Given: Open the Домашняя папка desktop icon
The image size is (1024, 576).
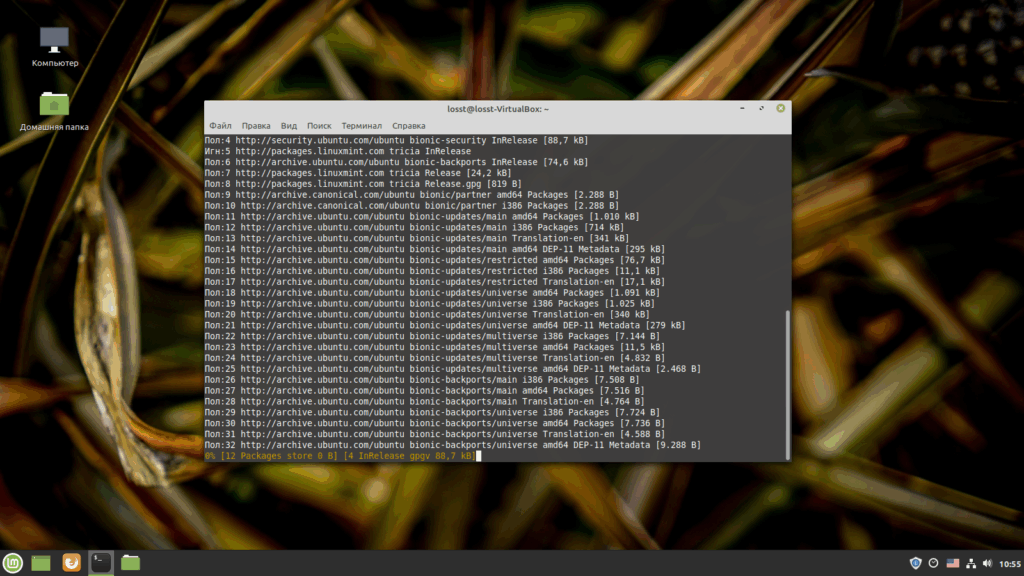Looking at the screenshot, I should point(54,111).
